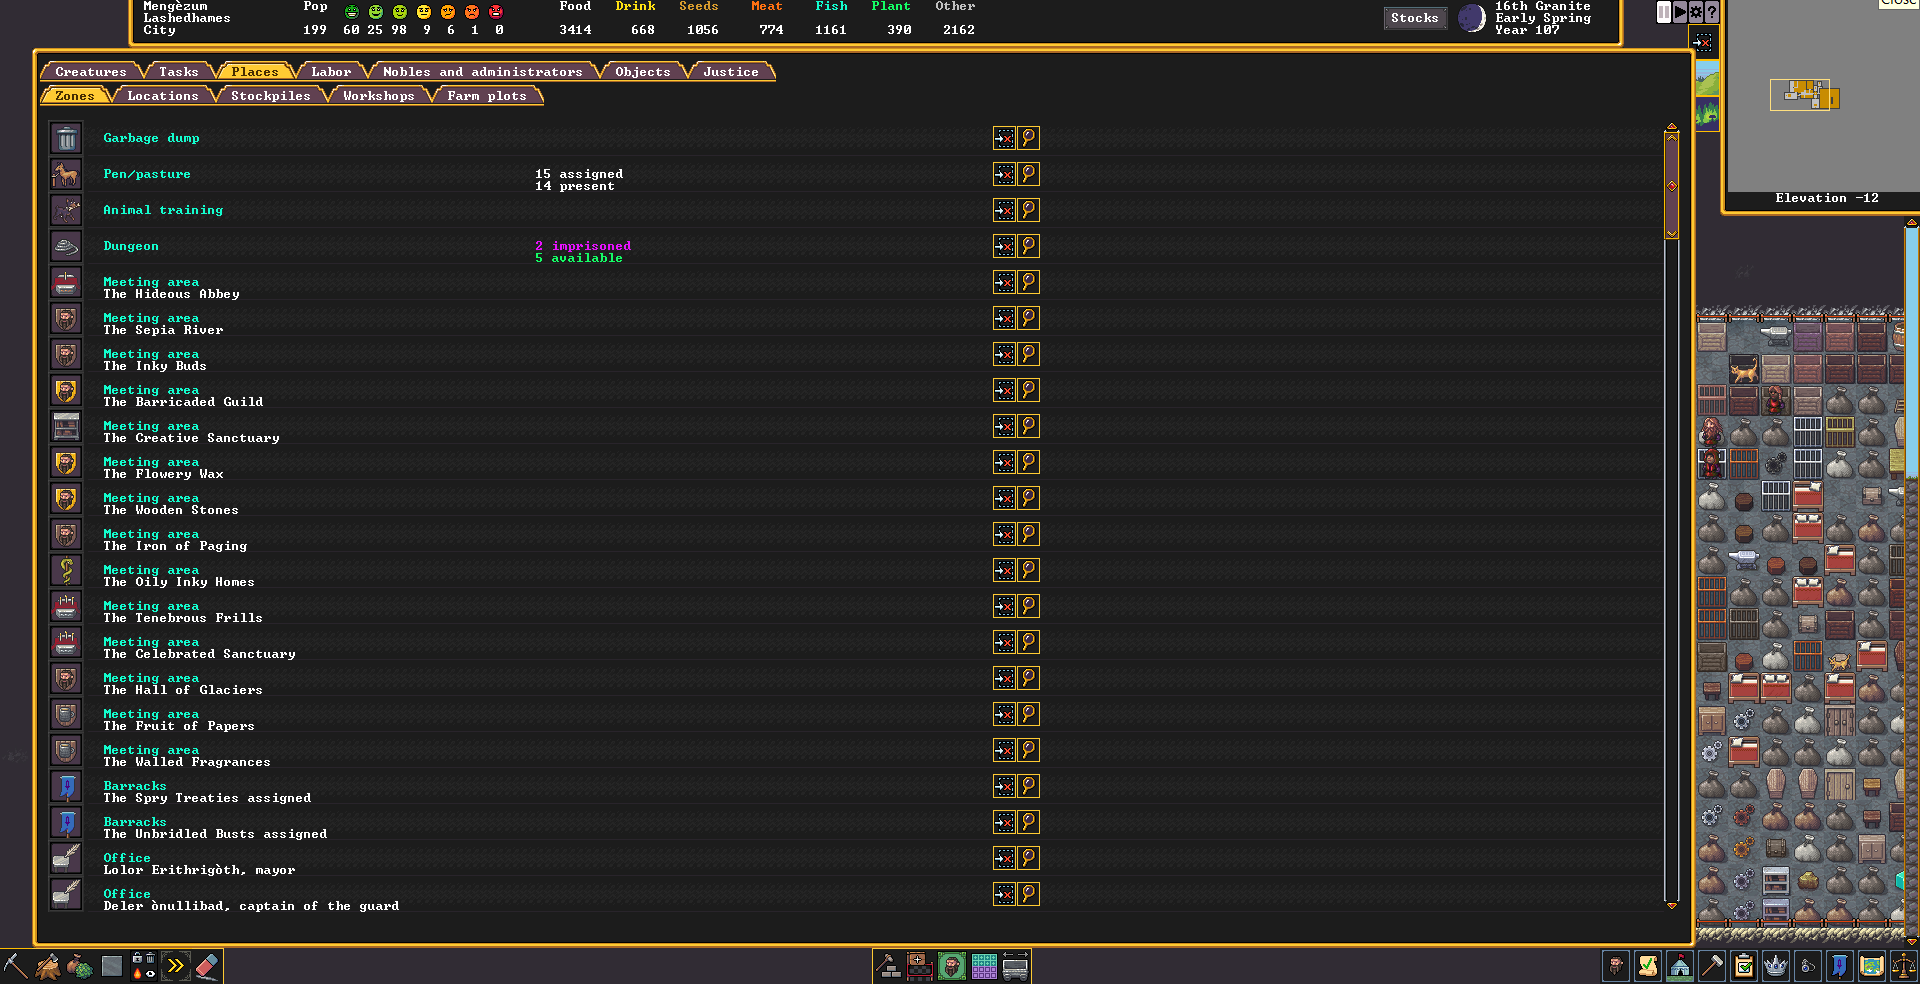Screen dimensions: 1920x984
Task: Open the Nobles and administrators tab
Action: pos(483,72)
